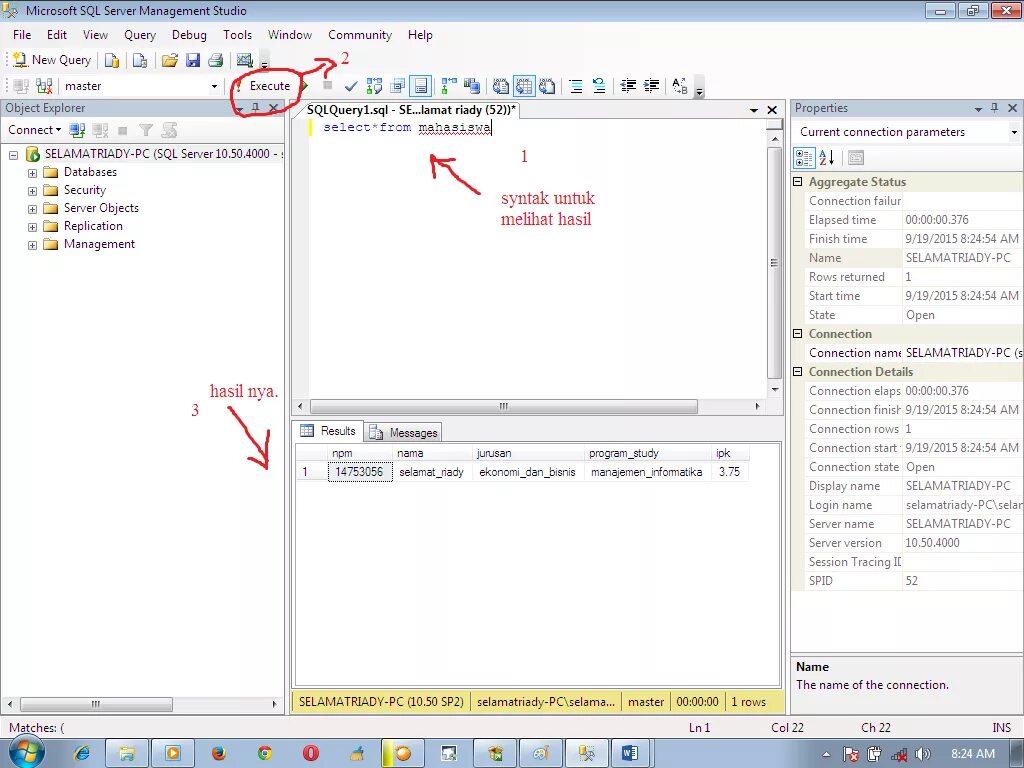
Task: Open Activity Monitor from the standard toolbar
Action: (x=245, y=60)
